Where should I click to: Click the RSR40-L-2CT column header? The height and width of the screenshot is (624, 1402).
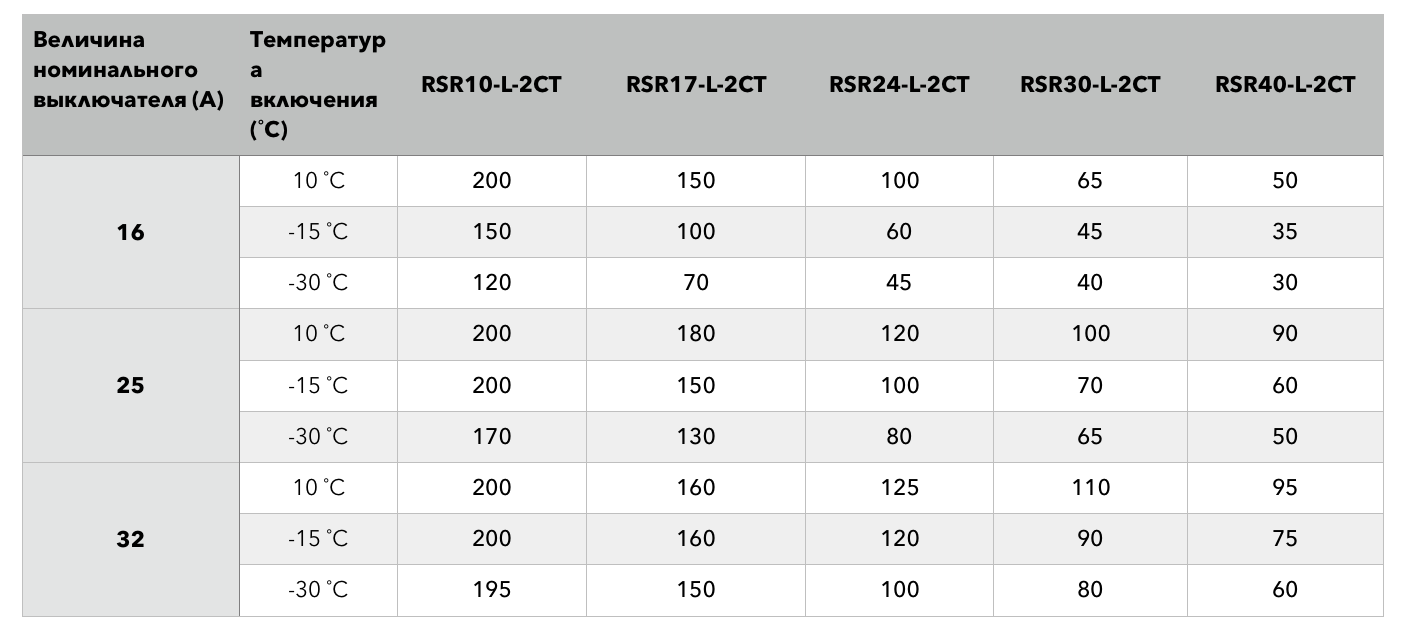[1285, 85]
